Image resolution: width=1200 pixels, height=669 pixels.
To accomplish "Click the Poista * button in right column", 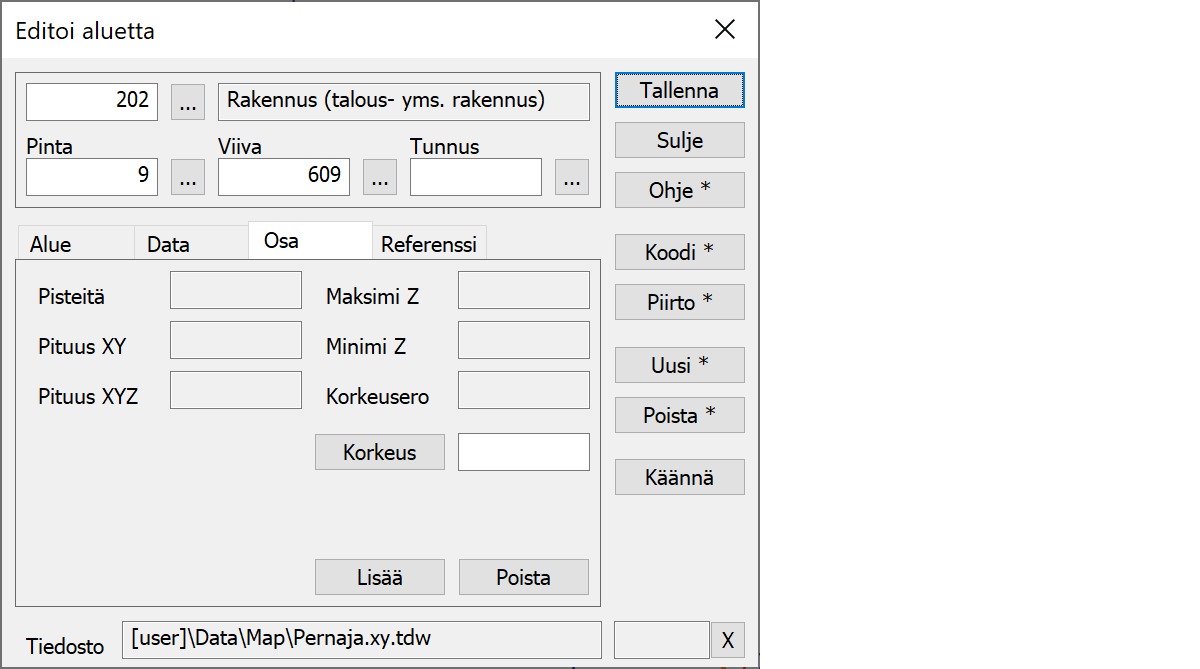I will pyautogui.click(x=679, y=415).
